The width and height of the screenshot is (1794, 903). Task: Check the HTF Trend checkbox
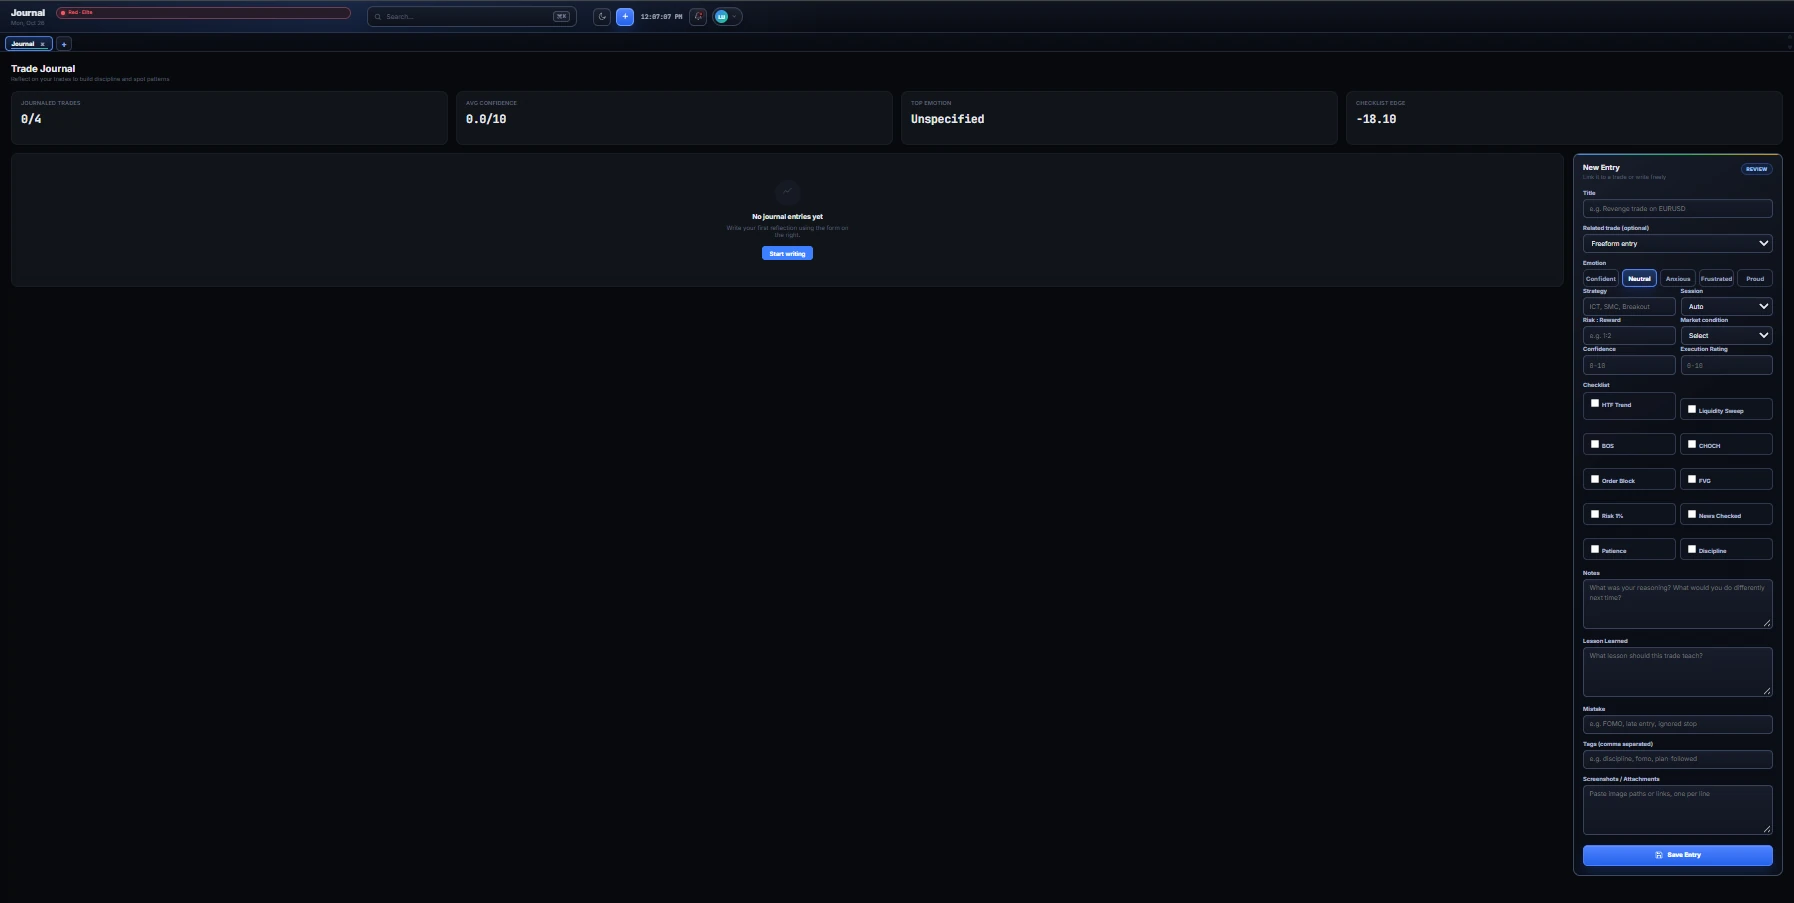point(1595,403)
